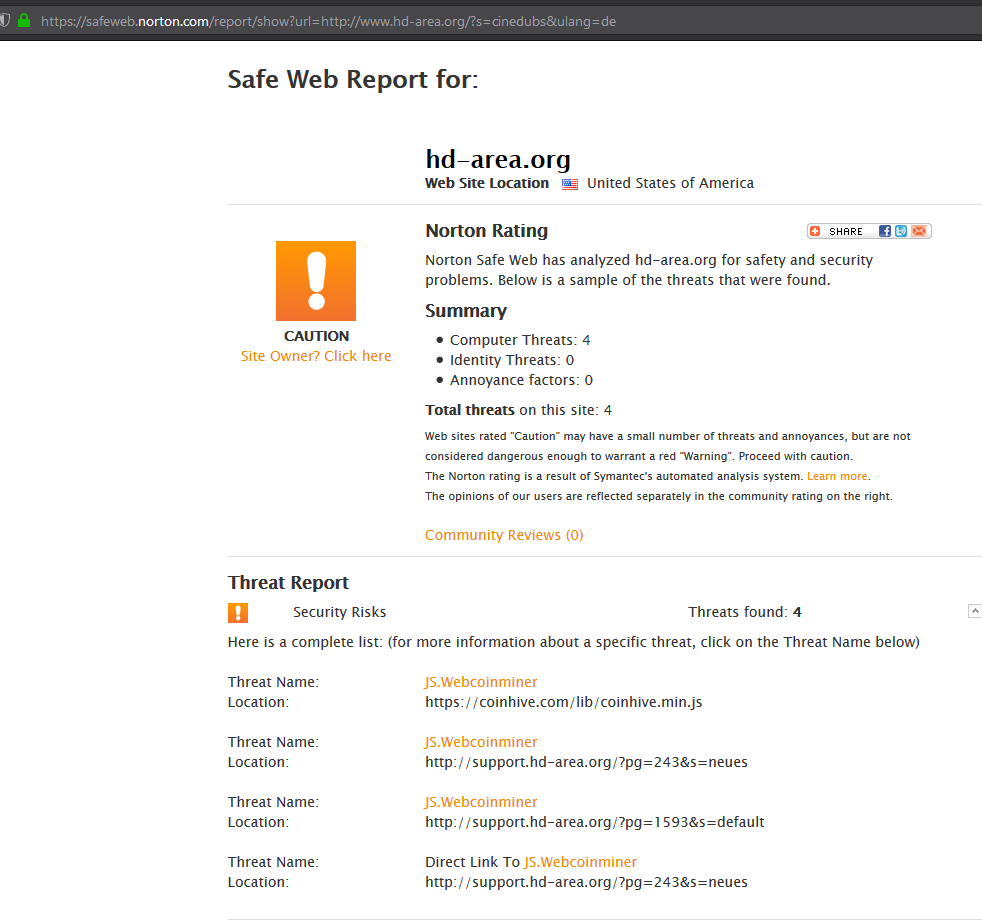Open Community Reviews (0) link
982x922 pixels.
pyautogui.click(x=504, y=535)
